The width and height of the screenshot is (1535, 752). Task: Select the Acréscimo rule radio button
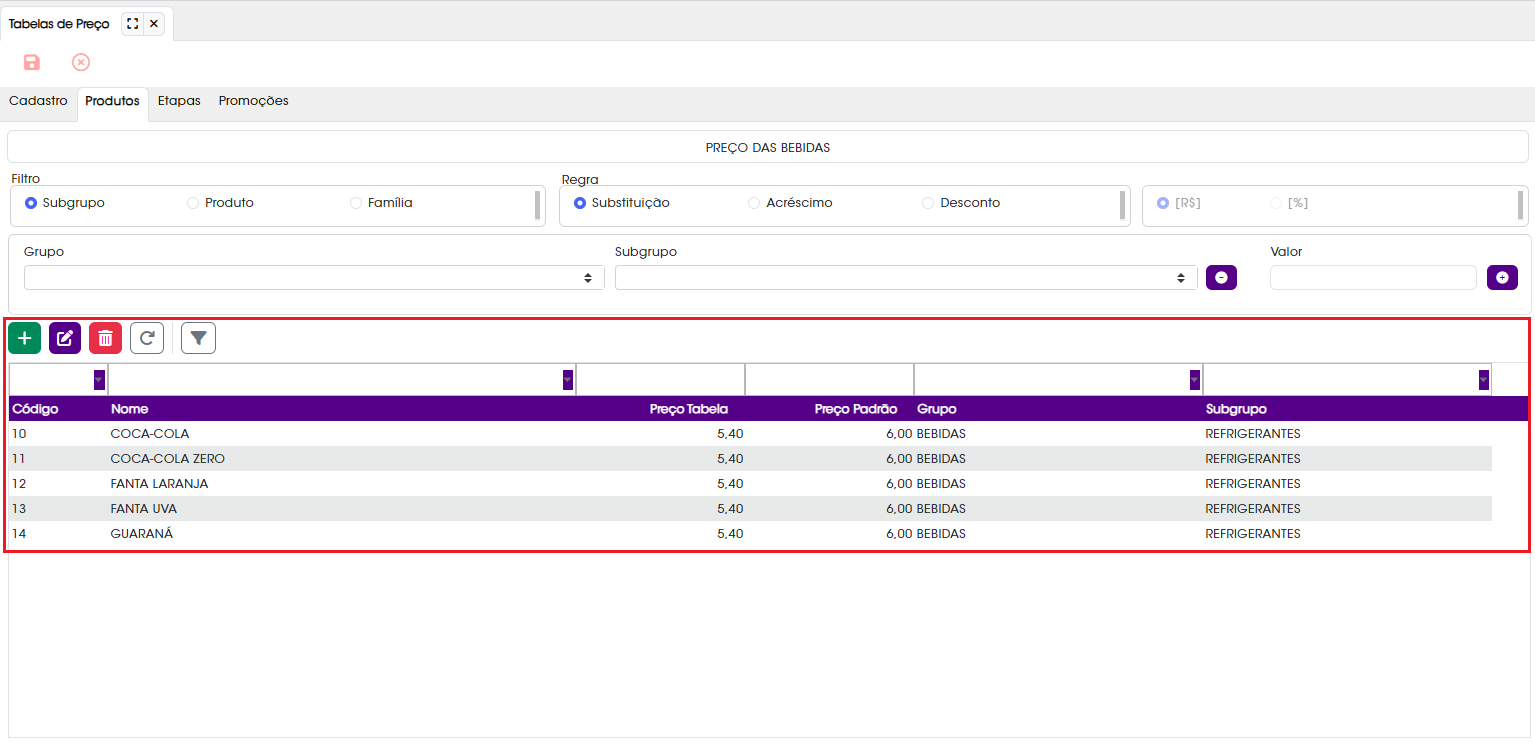[754, 203]
